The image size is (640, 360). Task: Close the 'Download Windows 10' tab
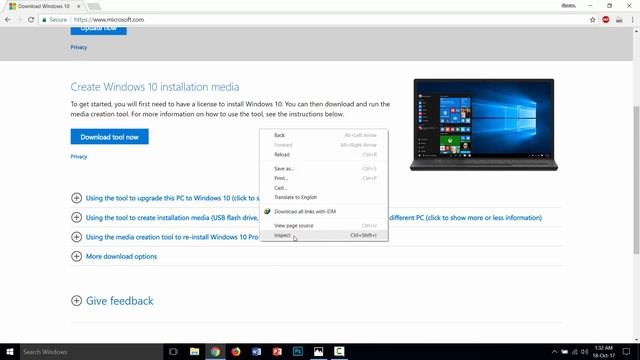click(79, 6)
